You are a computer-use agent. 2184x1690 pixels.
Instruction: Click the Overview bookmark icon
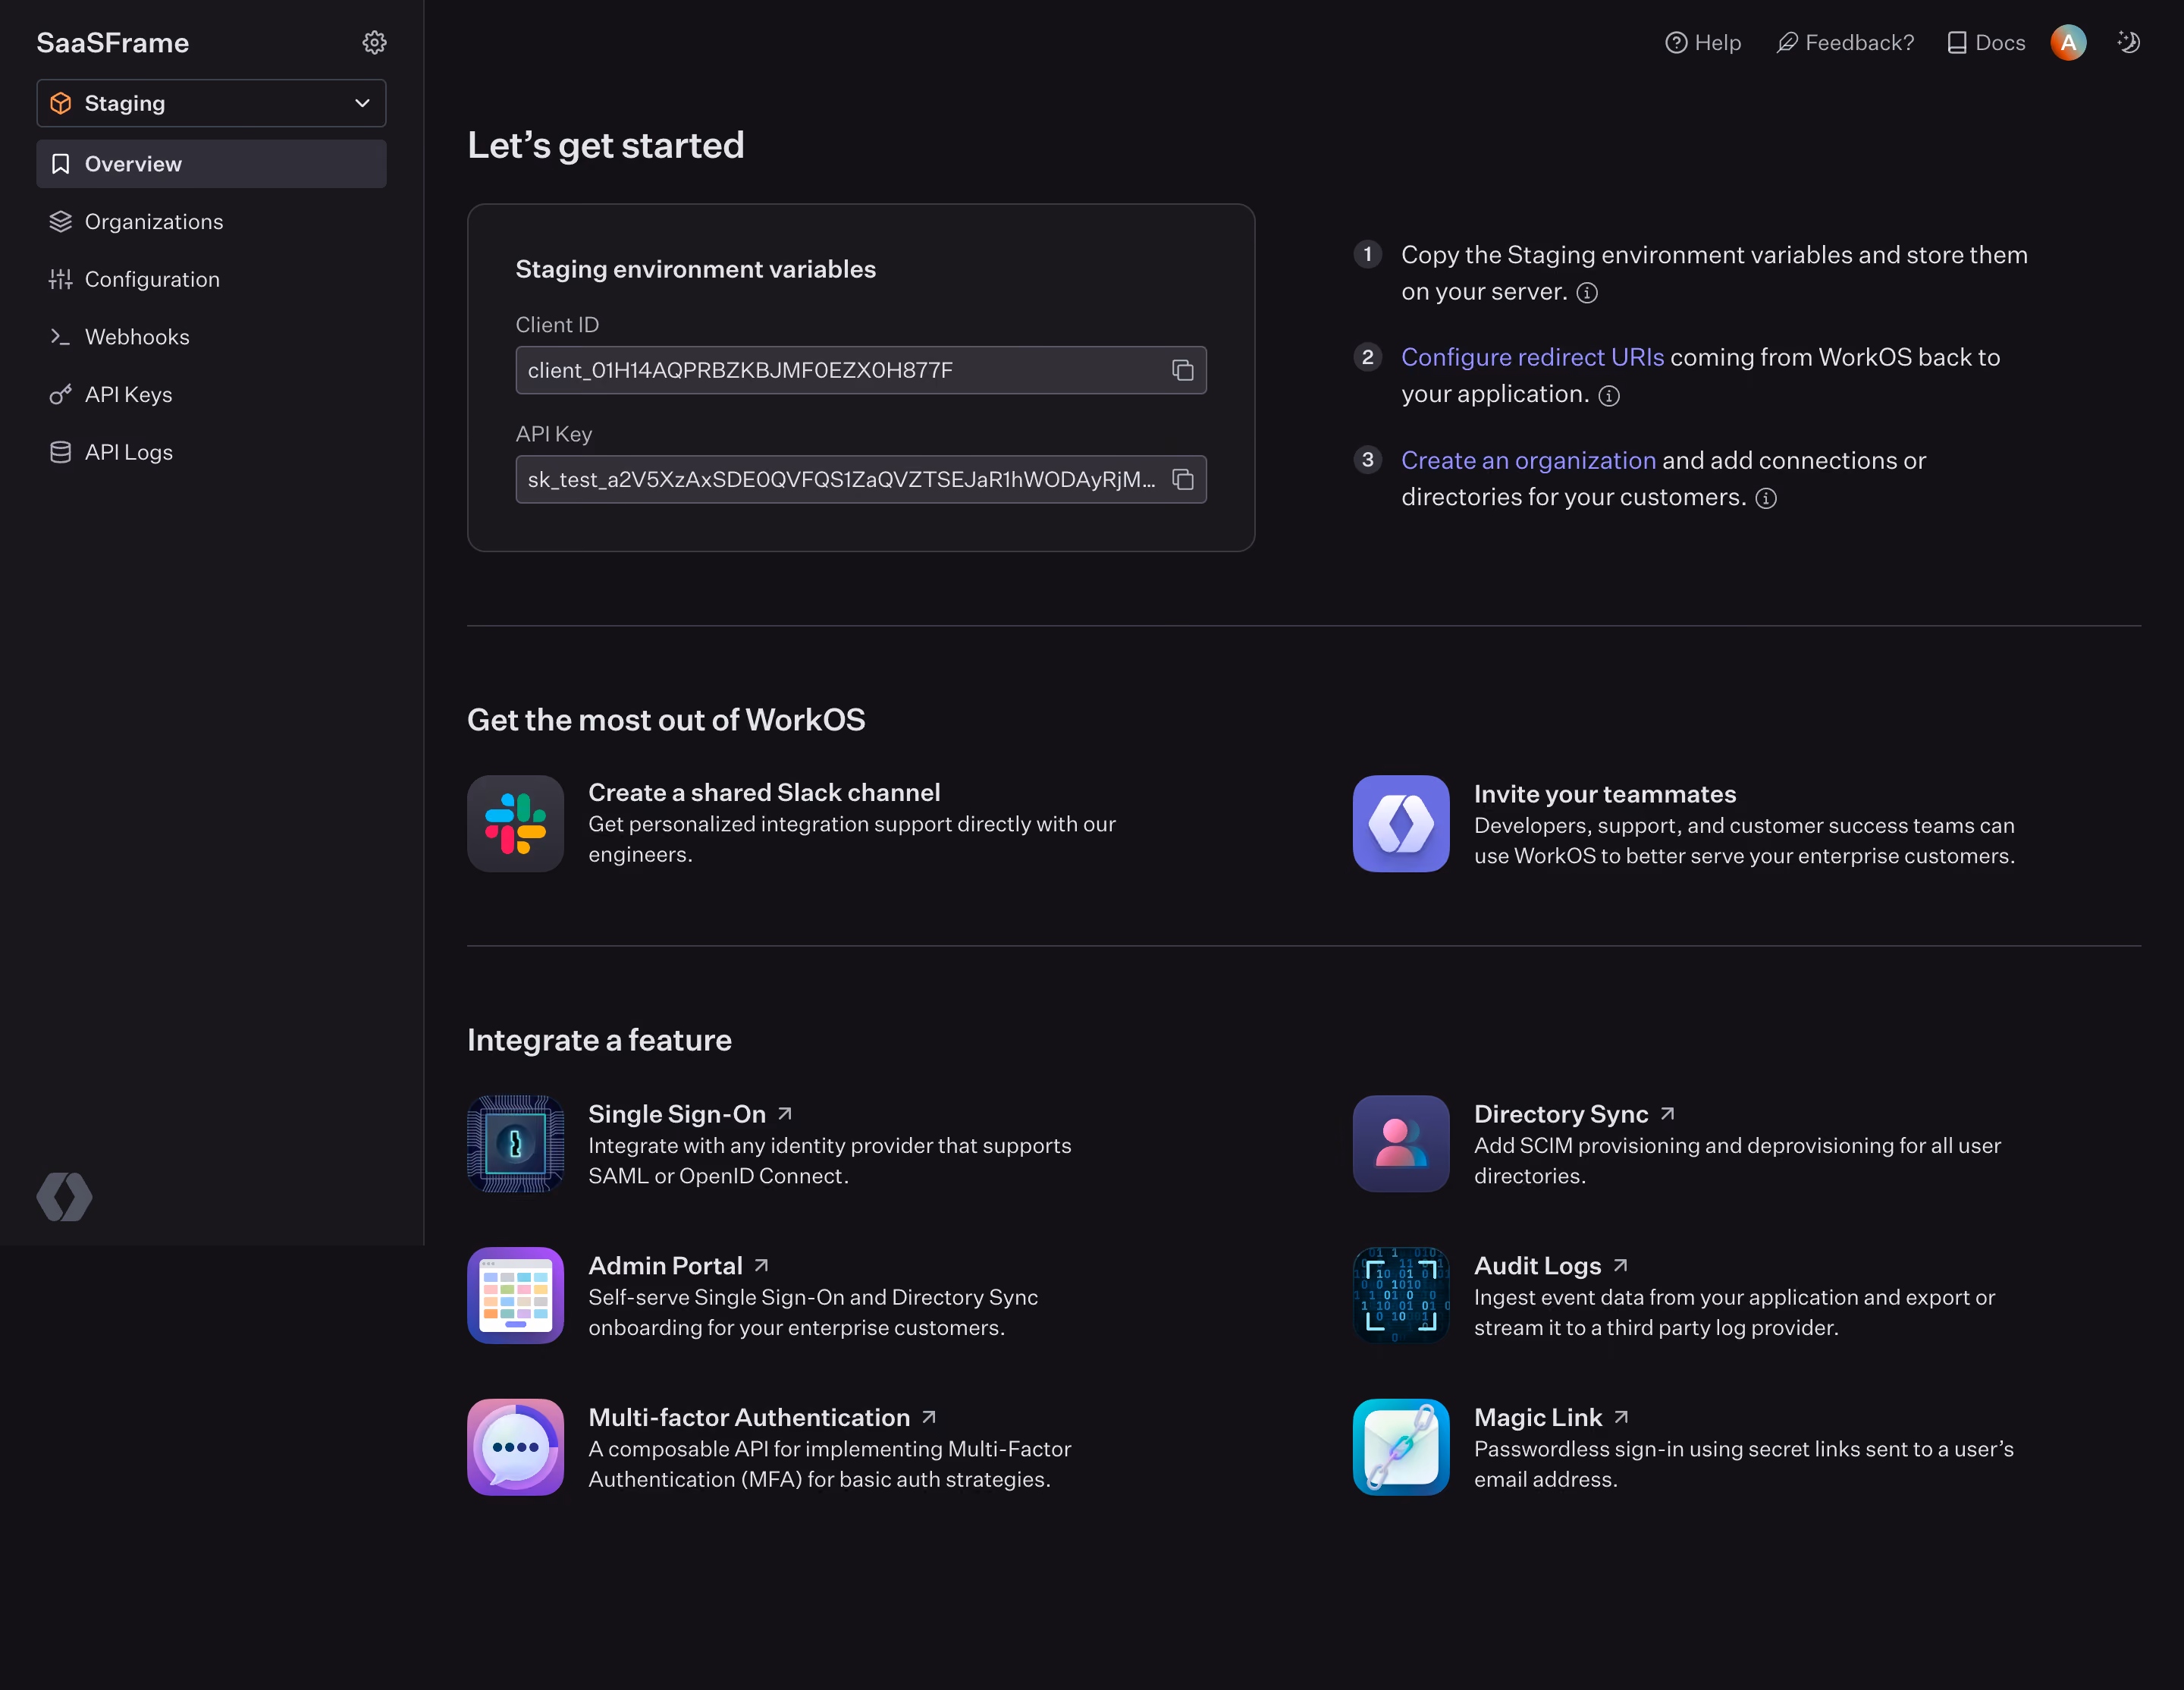[x=61, y=164]
